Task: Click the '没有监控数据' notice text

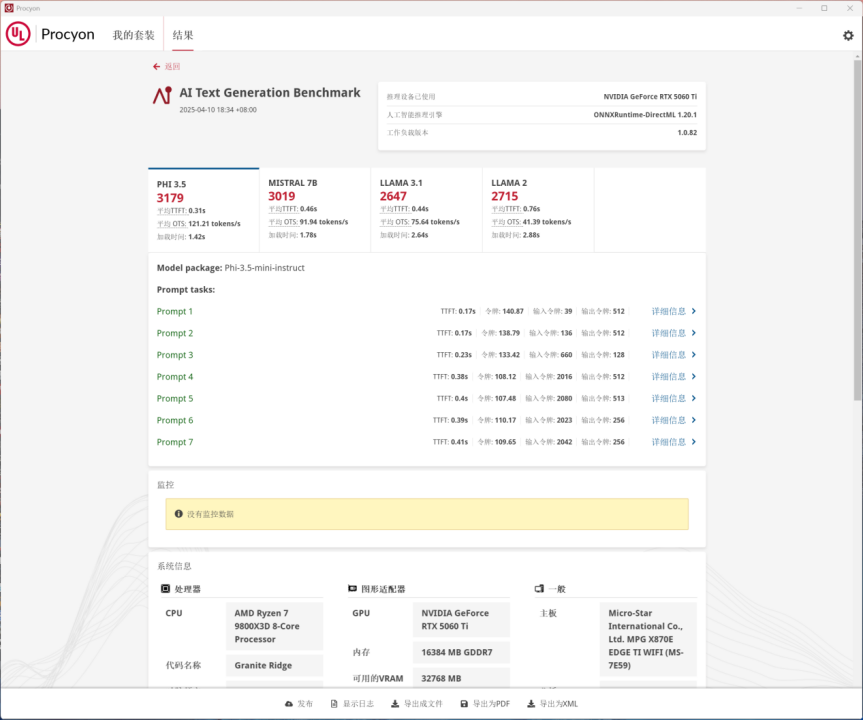Action: pos(210,514)
